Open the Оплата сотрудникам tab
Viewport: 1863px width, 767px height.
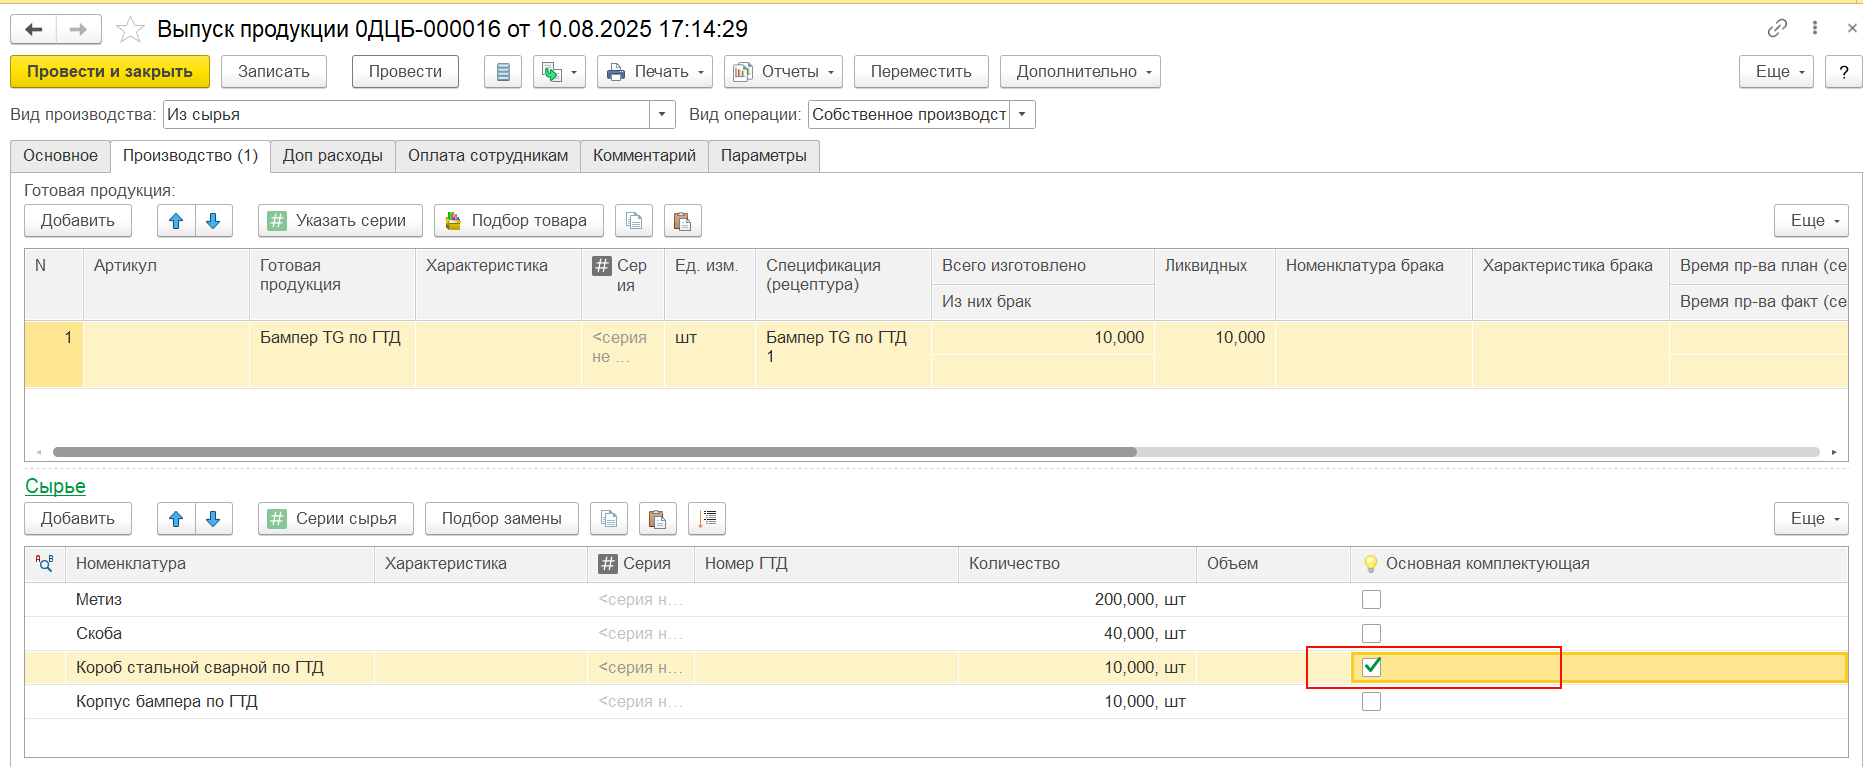(x=487, y=156)
